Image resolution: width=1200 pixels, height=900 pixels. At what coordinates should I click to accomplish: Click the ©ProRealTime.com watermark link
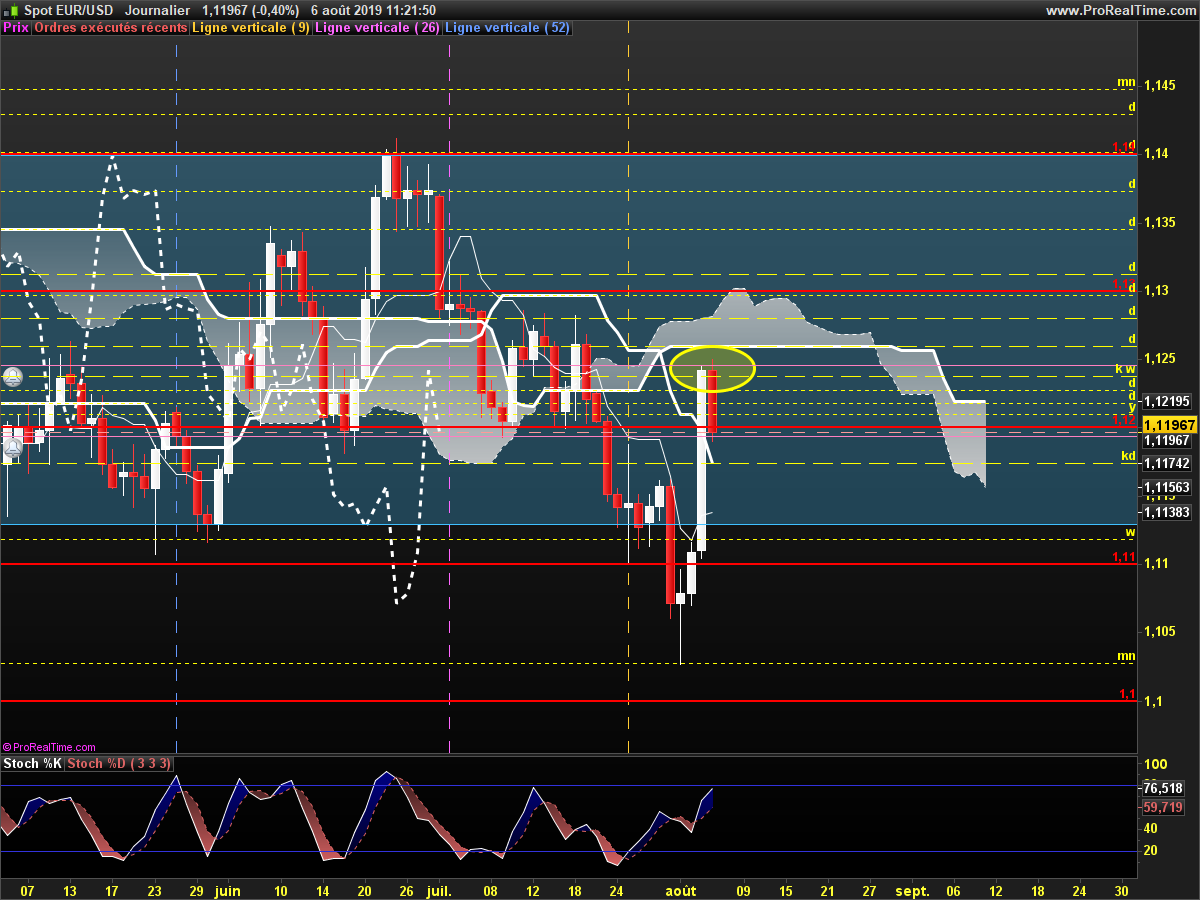(x=50, y=747)
